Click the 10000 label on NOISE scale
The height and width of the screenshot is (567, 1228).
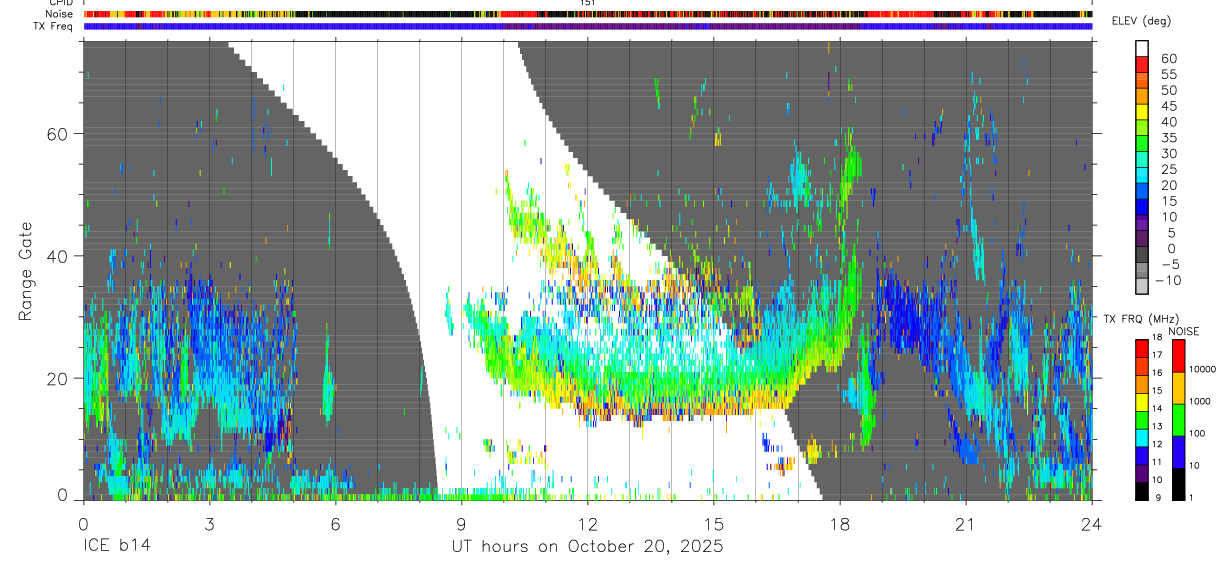click(x=1202, y=370)
